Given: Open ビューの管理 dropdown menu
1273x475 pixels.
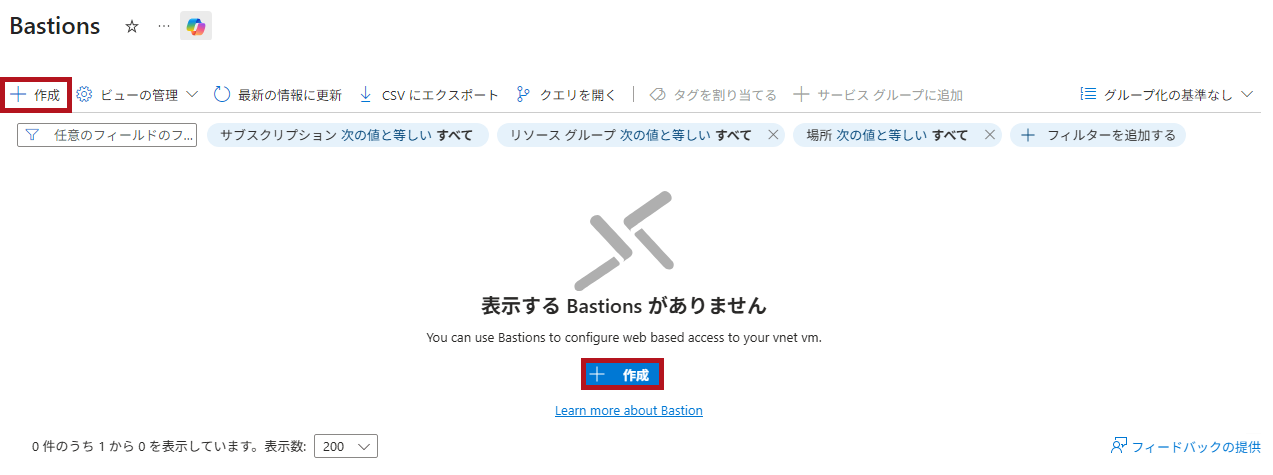Looking at the screenshot, I should tap(138, 95).
